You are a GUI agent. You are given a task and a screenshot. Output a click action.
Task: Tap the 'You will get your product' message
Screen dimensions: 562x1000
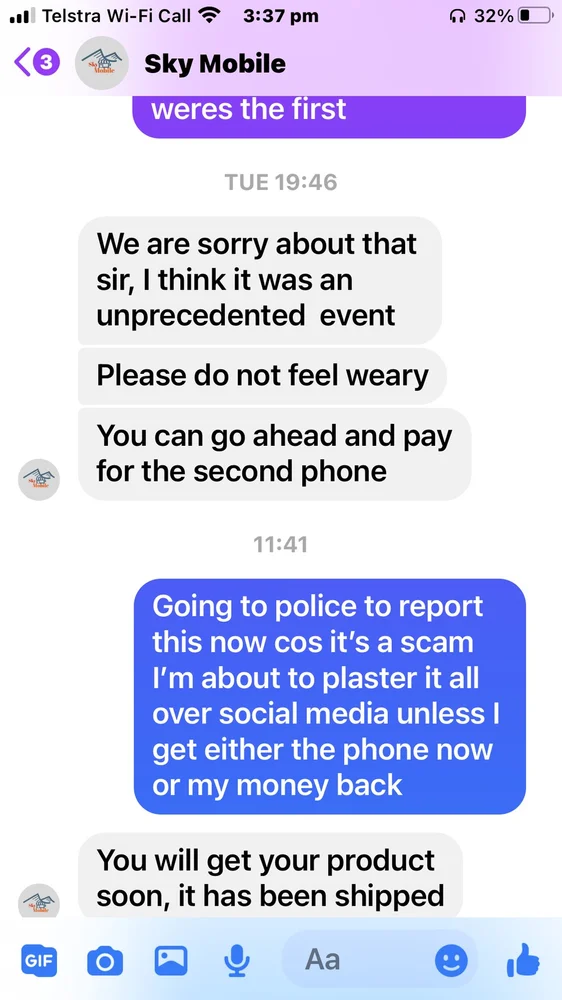coord(270,877)
